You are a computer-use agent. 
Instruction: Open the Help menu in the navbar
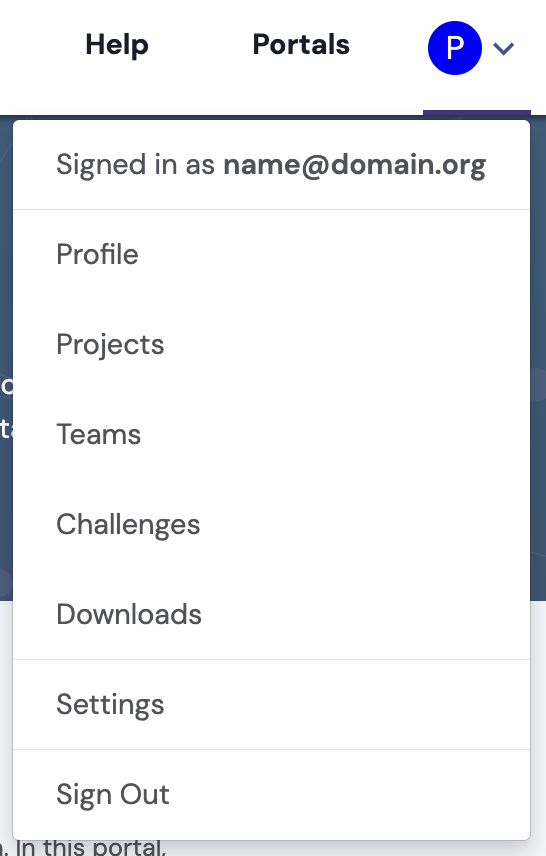117,45
